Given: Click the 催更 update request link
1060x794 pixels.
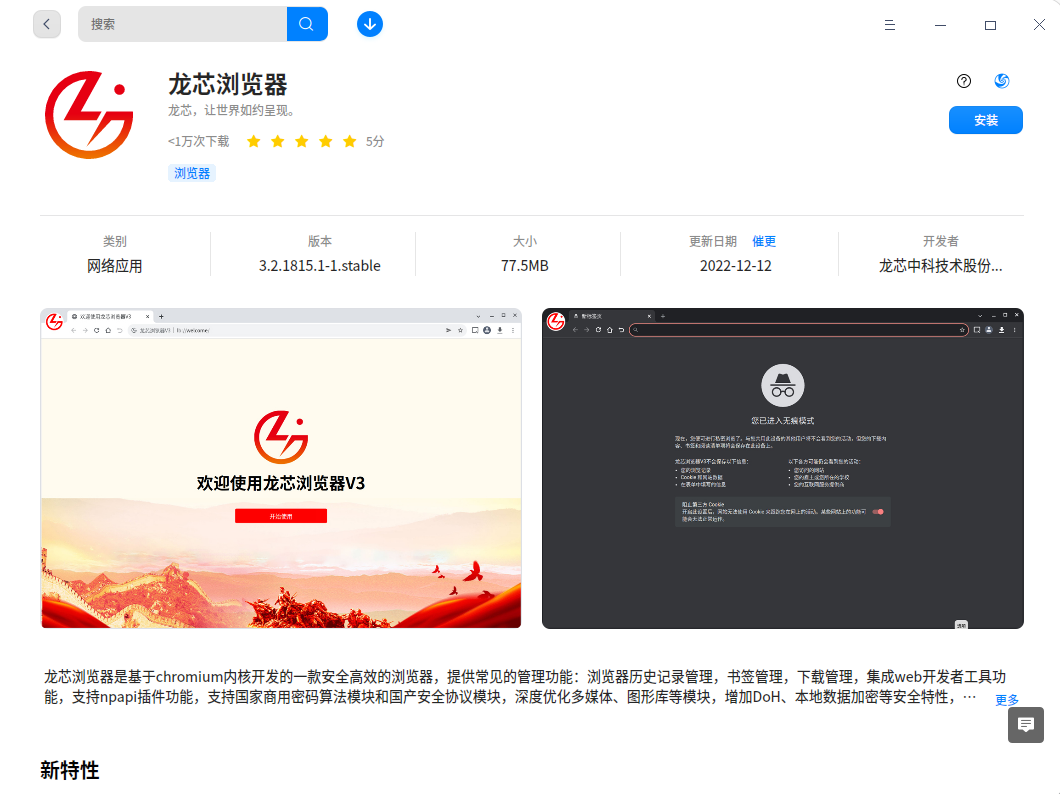Looking at the screenshot, I should tap(764, 241).
